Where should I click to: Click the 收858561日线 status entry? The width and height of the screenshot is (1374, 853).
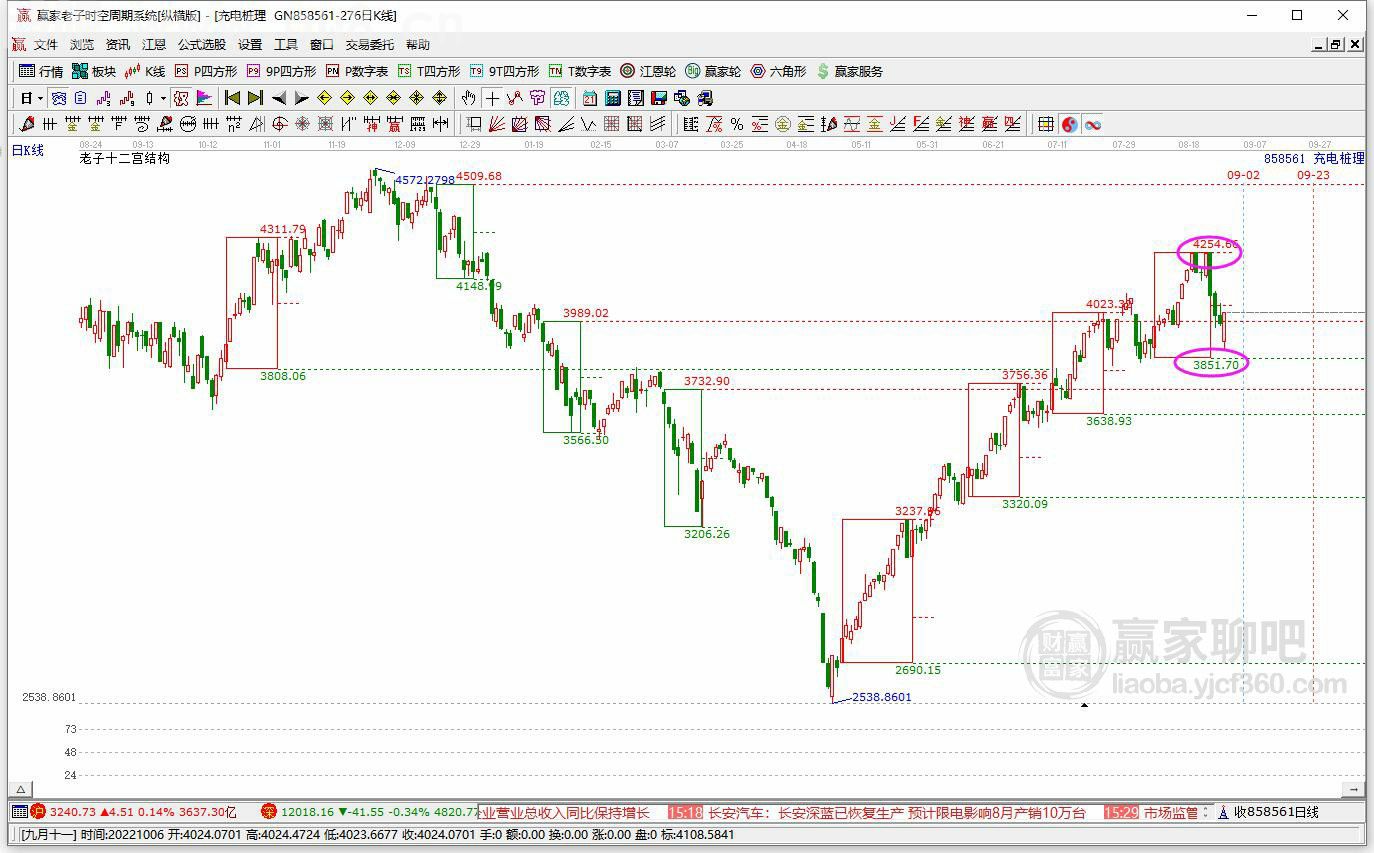[x=1276, y=813]
